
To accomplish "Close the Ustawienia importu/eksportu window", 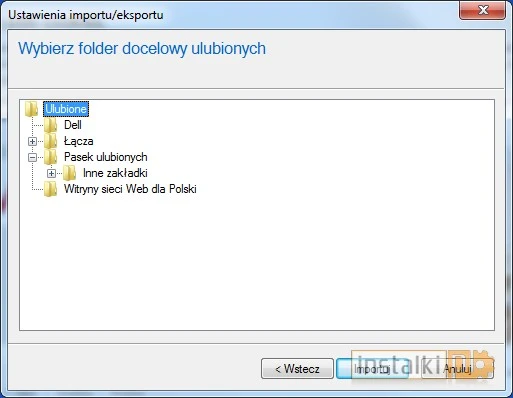I will [x=482, y=10].
